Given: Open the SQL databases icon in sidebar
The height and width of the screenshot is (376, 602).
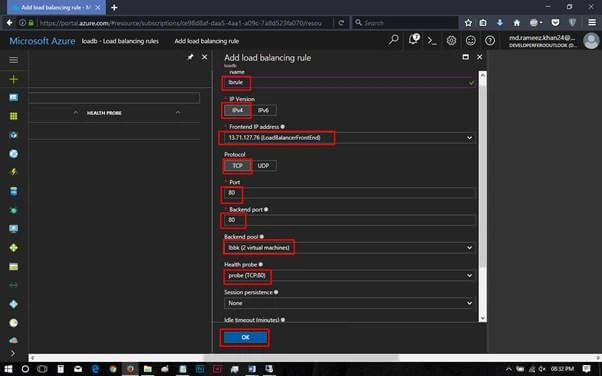Looking at the screenshot, I should click(13, 191).
